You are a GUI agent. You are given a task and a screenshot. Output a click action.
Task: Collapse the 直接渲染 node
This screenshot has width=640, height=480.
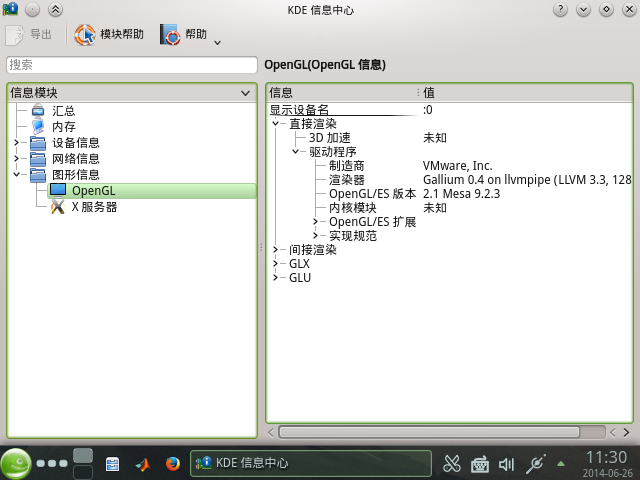coord(276,123)
